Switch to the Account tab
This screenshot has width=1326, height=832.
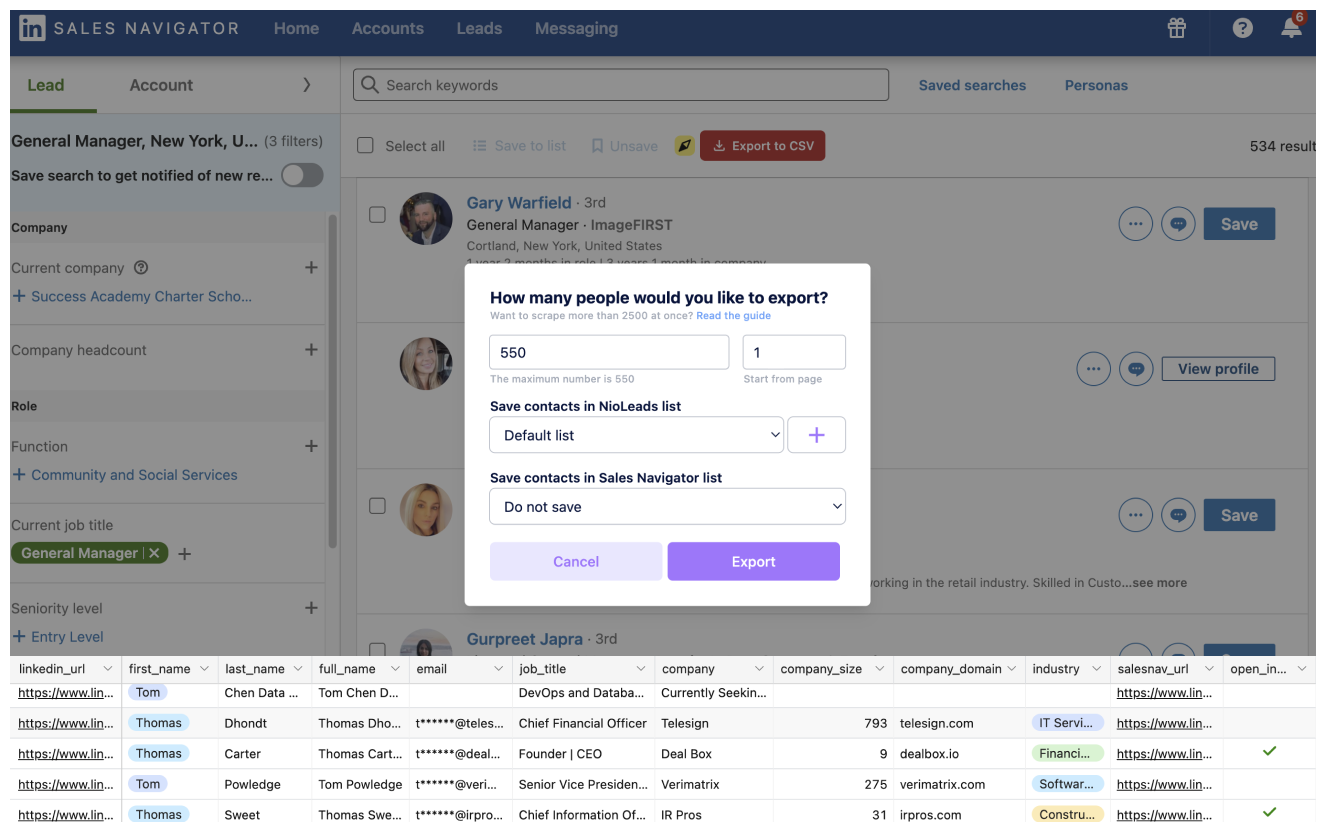pos(160,86)
